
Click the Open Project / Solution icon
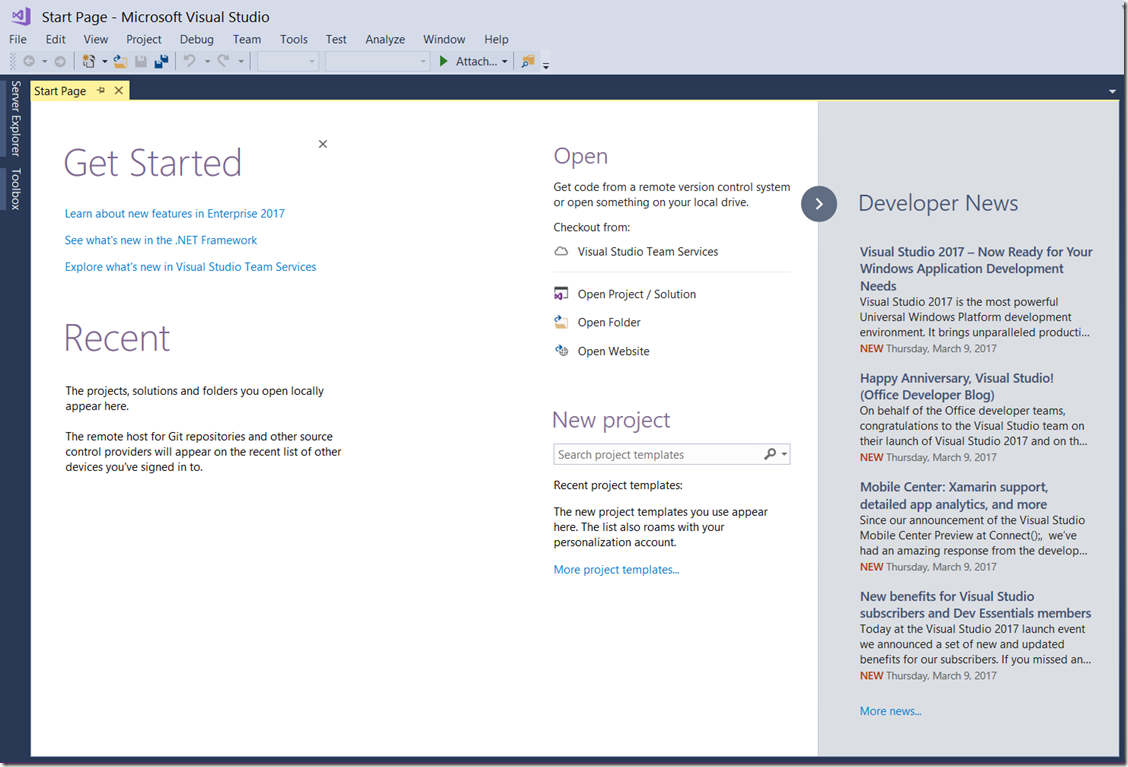tap(561, 294)
